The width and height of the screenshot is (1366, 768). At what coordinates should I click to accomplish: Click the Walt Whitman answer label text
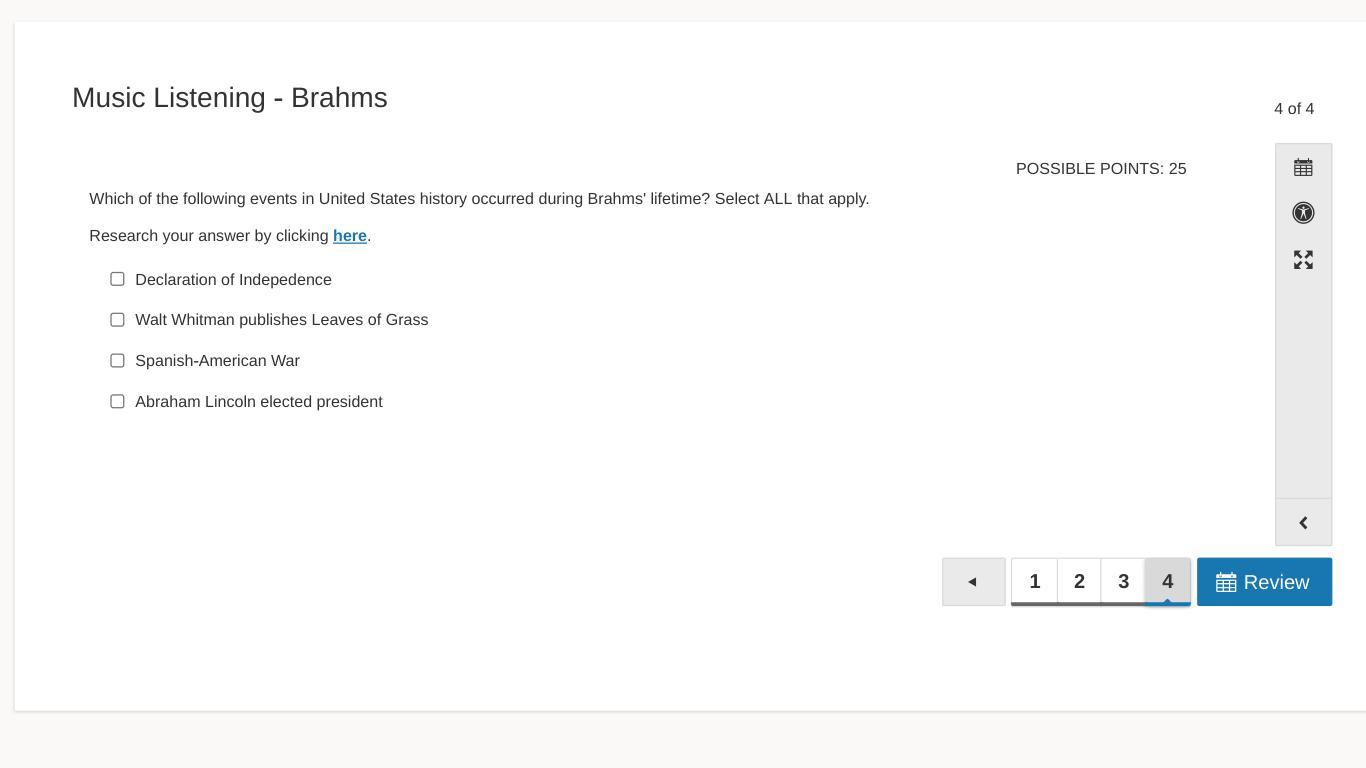(x=281, y=320)
